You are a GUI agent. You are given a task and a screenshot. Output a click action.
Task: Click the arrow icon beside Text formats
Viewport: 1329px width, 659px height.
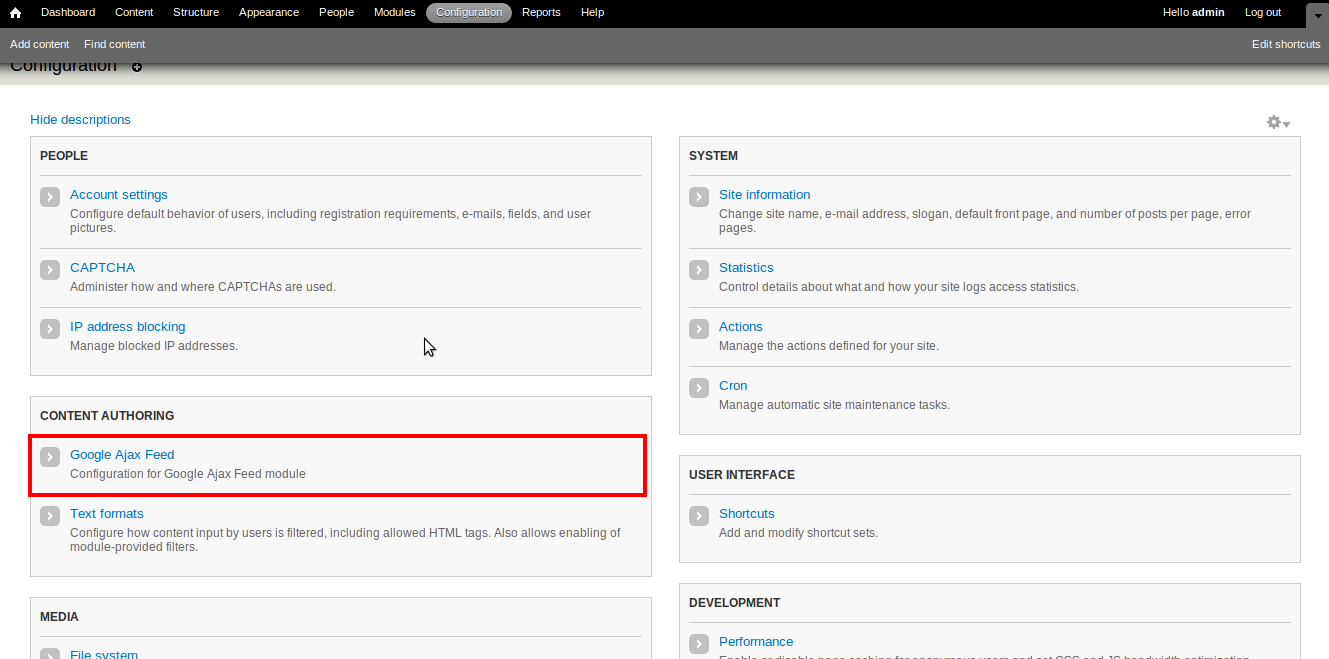(50, 516)
